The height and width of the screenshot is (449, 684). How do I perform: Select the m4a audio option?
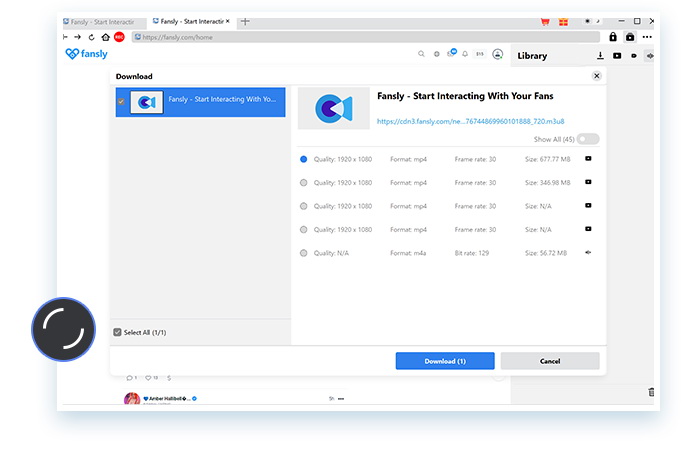304,253
